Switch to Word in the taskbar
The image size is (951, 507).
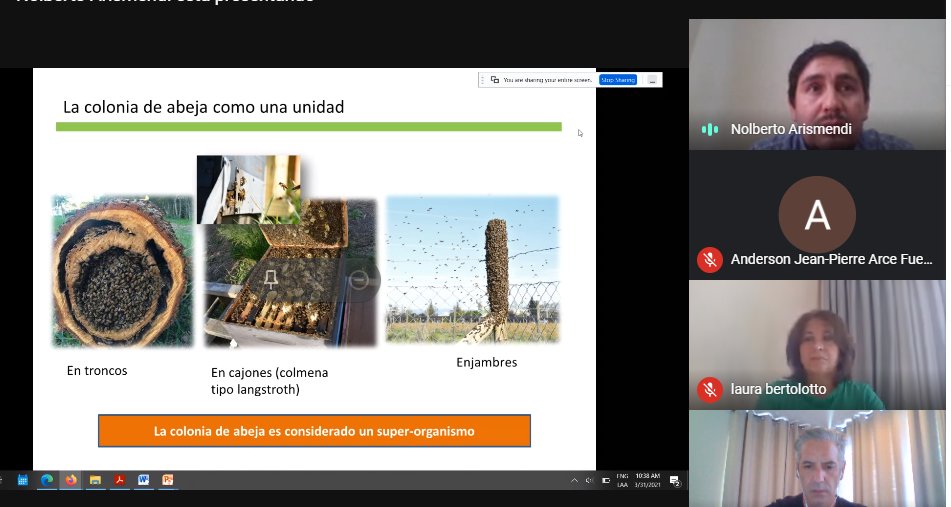click(x=143, y=480)
